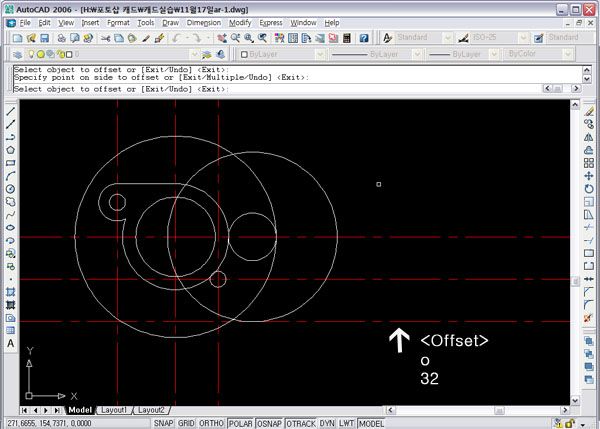This screenshot has height=429, width=600.
Task: Select the Trim tool
Action: [x=589, y=228]
